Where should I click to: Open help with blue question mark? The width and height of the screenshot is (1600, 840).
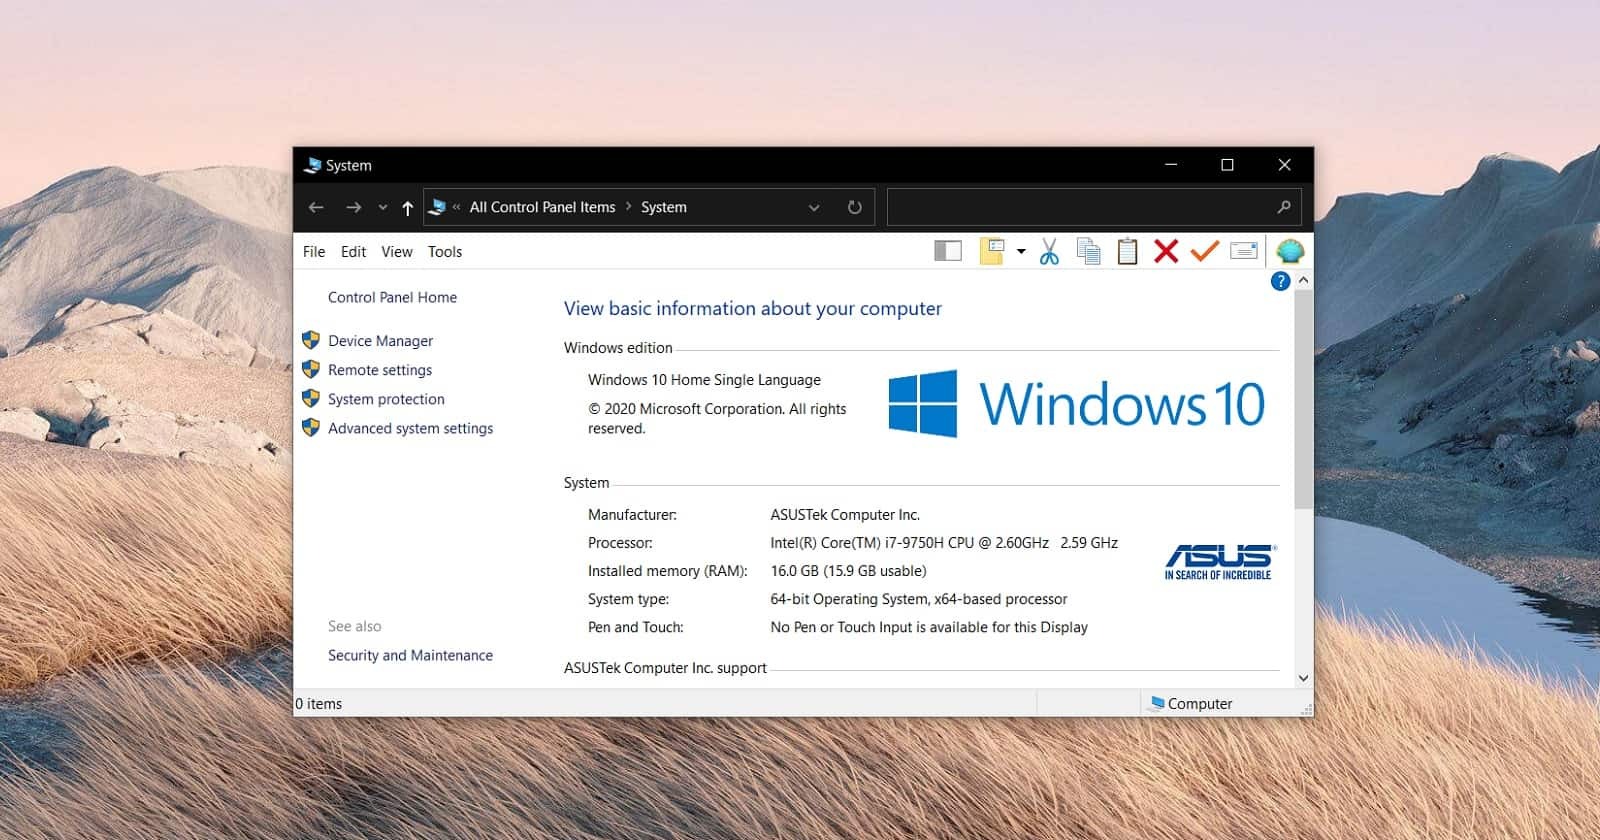point(1280,282)
